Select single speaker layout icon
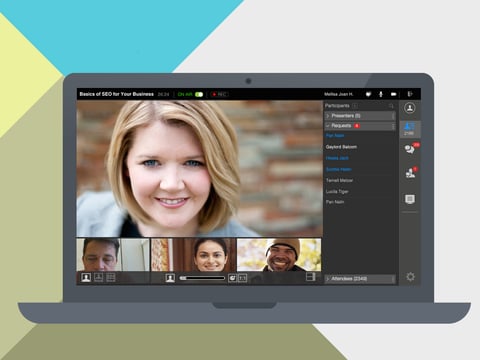Image resolution: width=480 pixels, height=360 pixels. 86,277
